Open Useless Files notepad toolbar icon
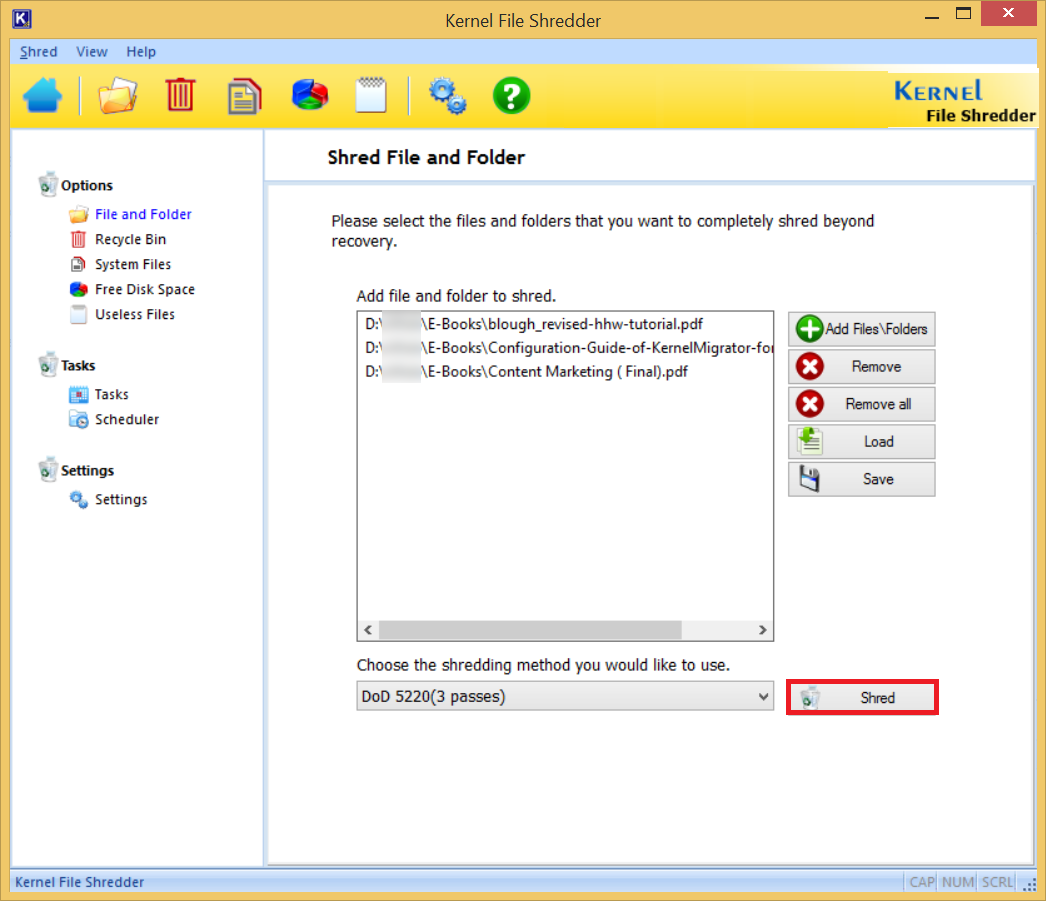The width and height of the screenshot is (1046, 902). click(372, 95)
